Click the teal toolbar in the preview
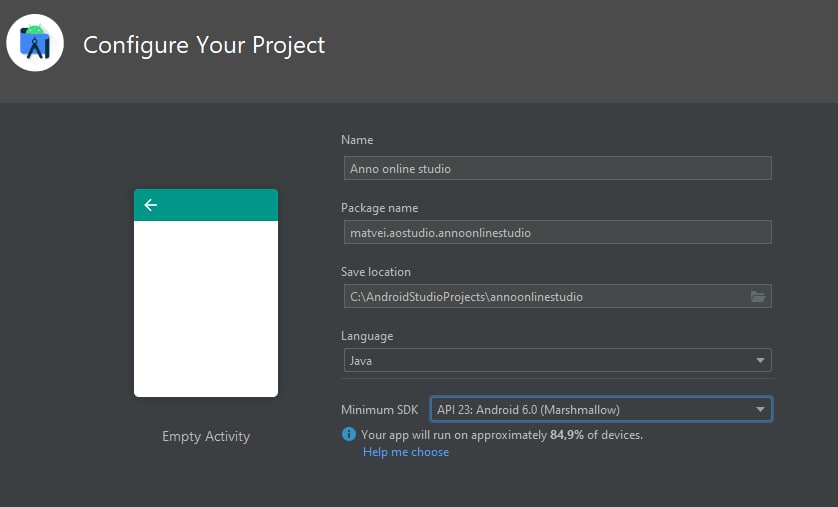838x507 pixels. tap(206, 205)
